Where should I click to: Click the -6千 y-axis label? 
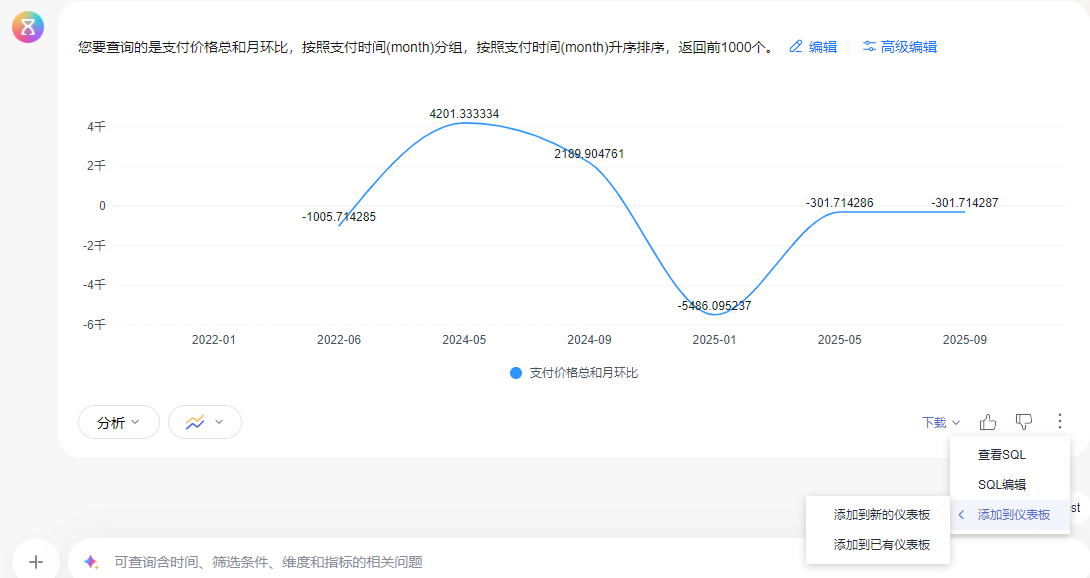pyautogui.click(x=95, y=325)
